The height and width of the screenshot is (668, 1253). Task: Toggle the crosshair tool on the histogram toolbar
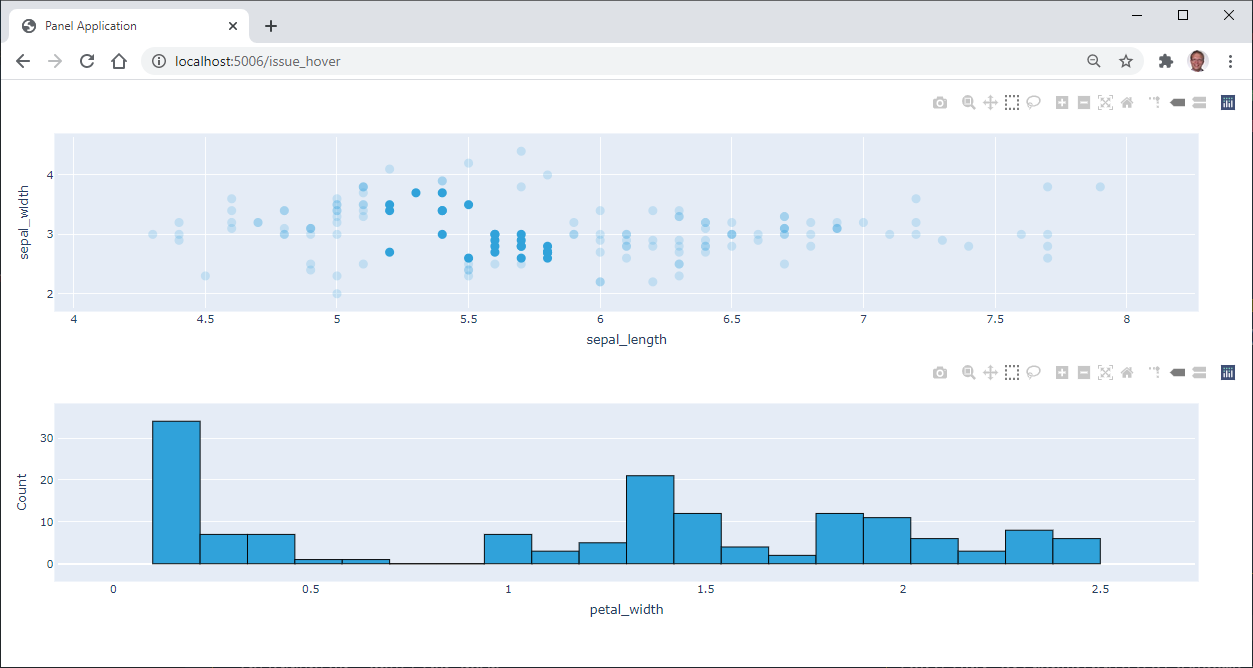coord(1153,371)
